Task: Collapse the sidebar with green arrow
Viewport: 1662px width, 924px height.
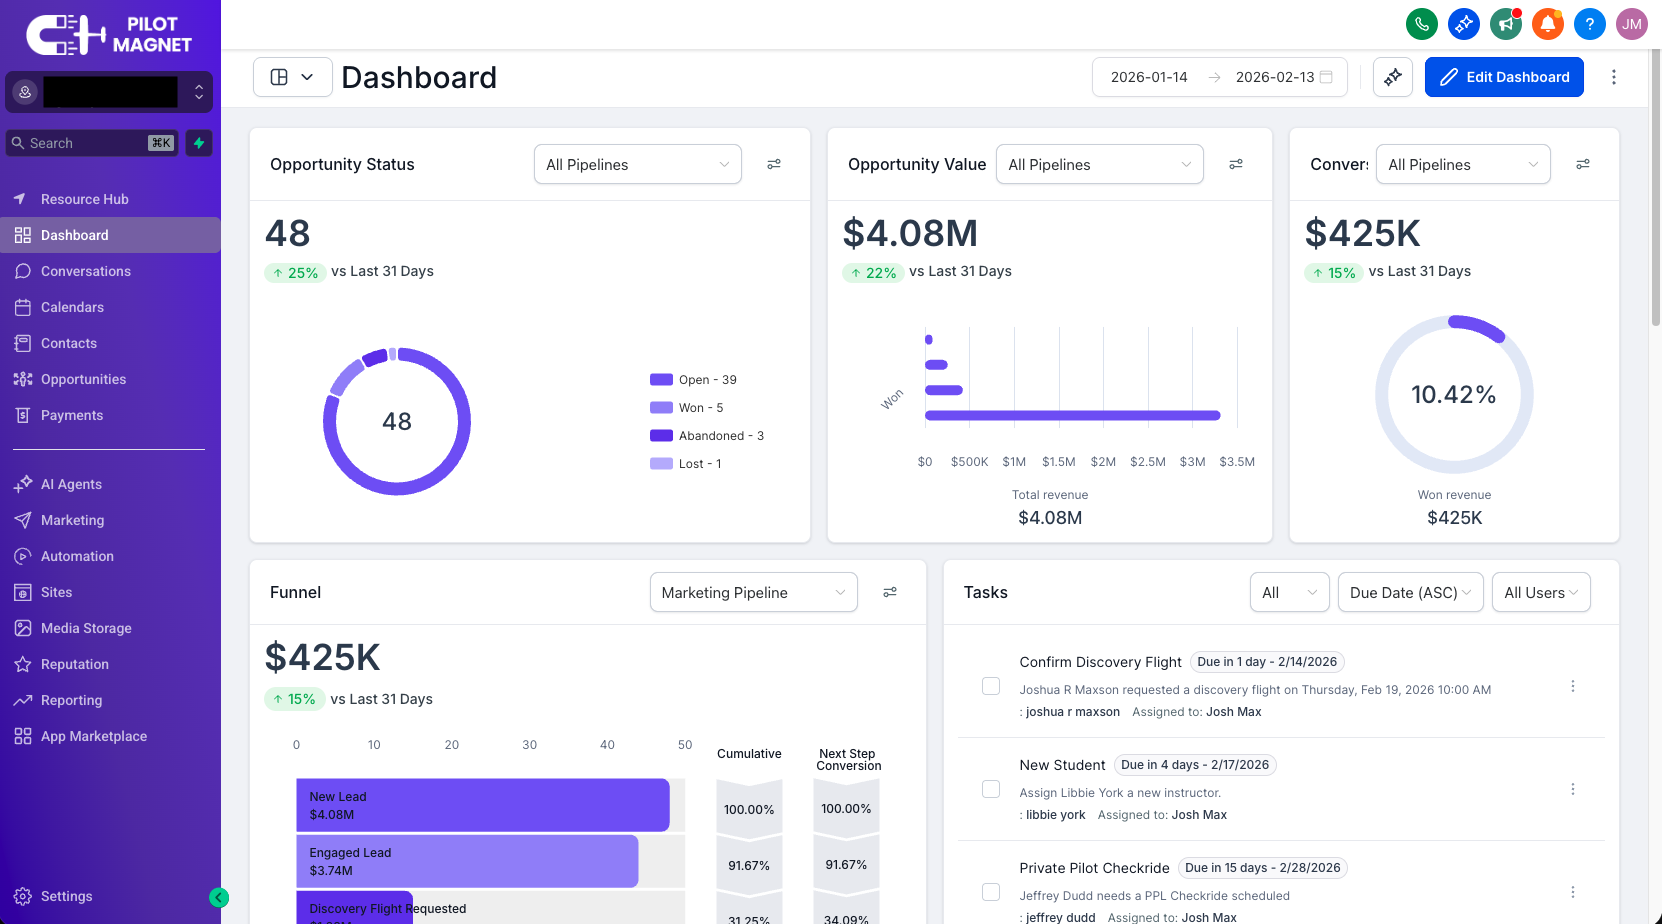Action: tap(219, 898)
